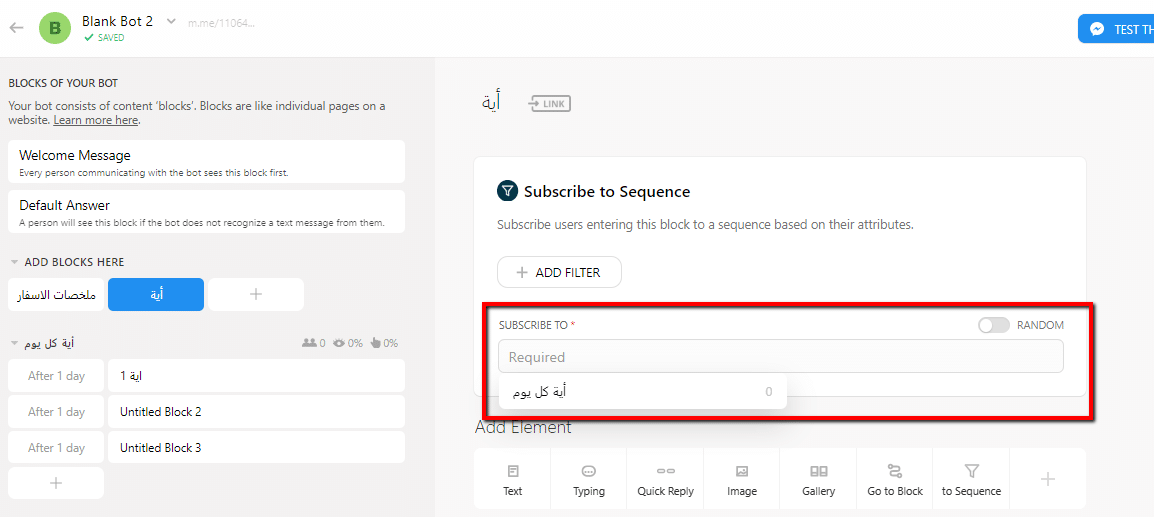Viewport: 1154px width, 517px height.
Task: Click the ADD FILTER button
Action: [559, 272]
